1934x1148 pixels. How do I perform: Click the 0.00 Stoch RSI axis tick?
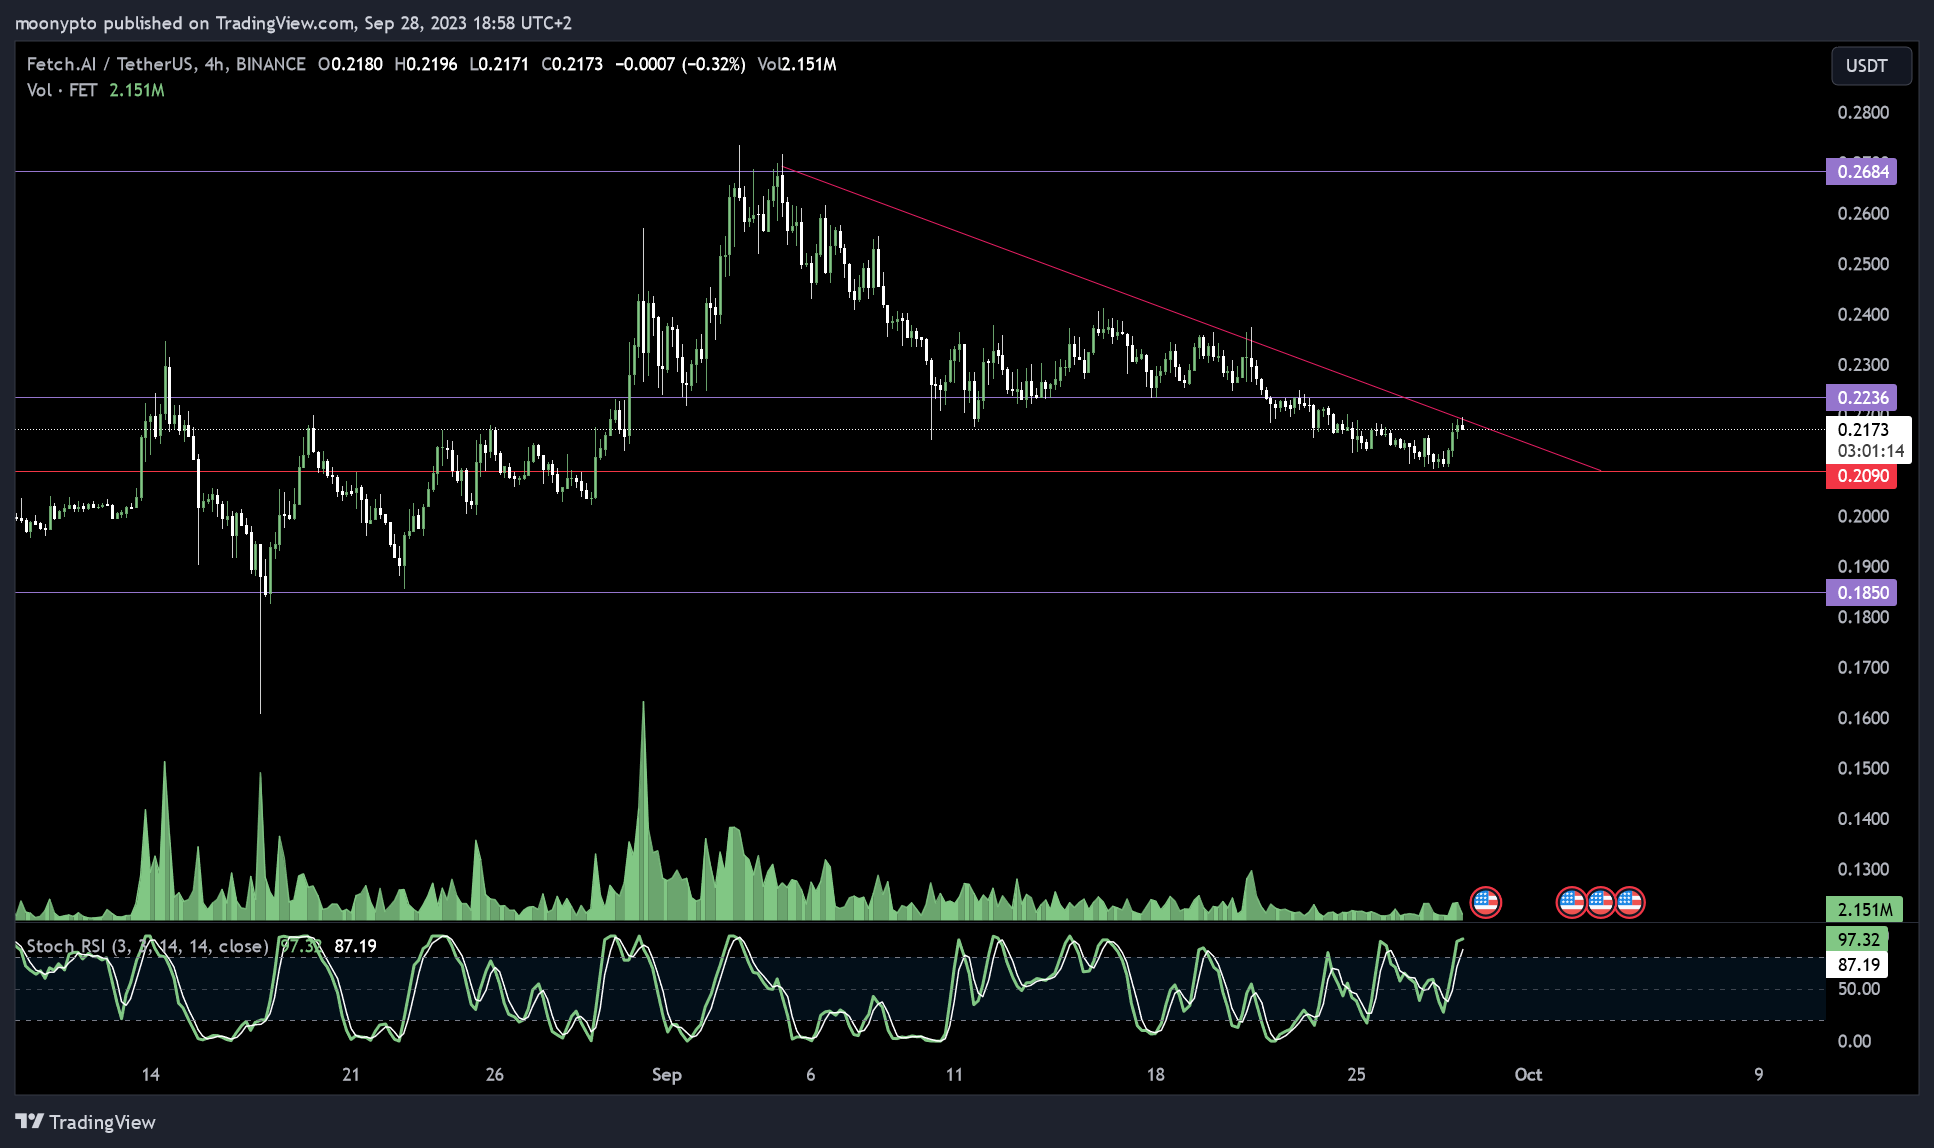[1854, 1041]
